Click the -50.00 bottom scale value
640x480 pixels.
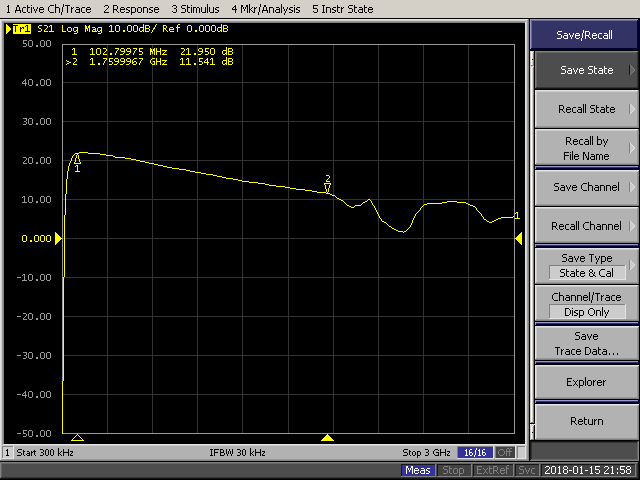pyautogui.click(x=34, y=433)
